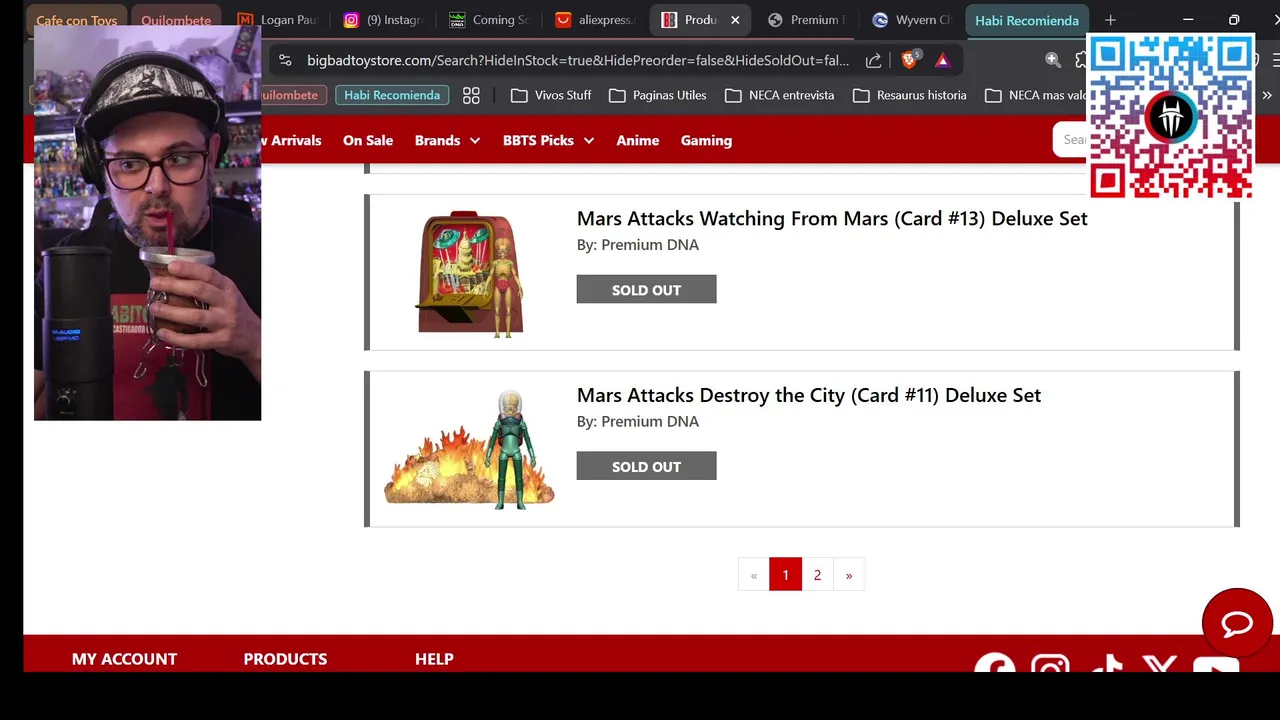Viewport: 1280px width, 720px height.
Task: Expand the Brands dropdown menu
Action: click(x=447, y=140)
